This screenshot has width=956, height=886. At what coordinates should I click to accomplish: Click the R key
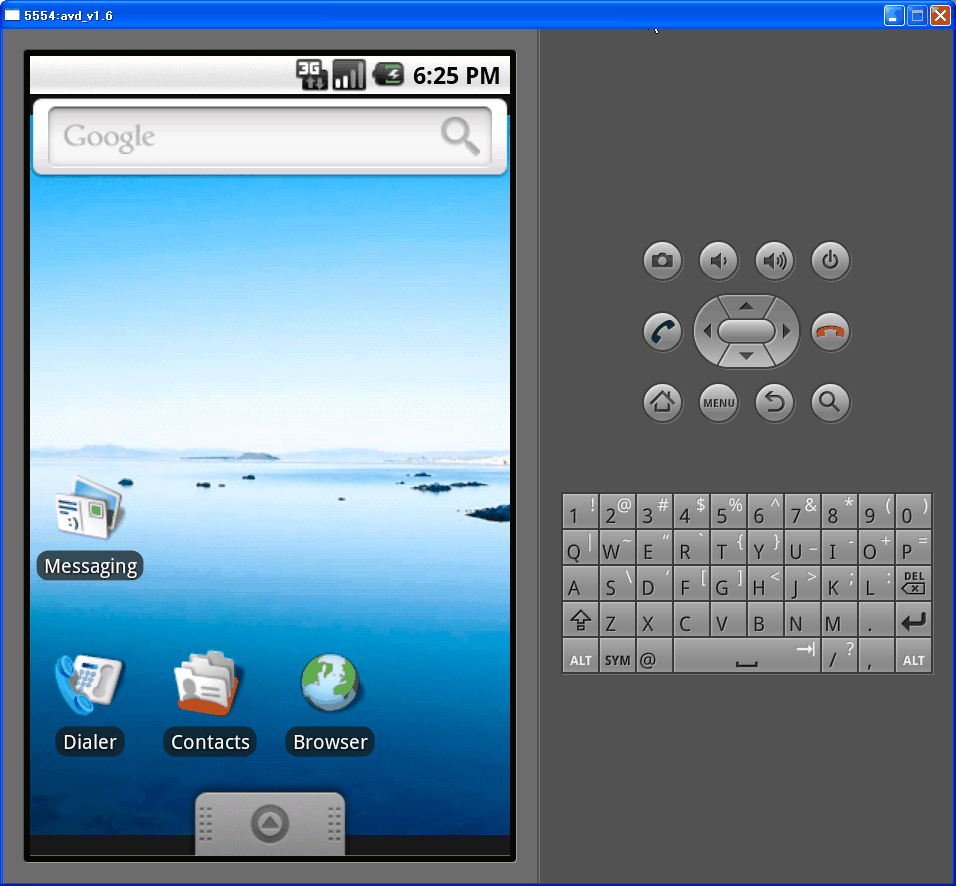click(x=691, y=547)
